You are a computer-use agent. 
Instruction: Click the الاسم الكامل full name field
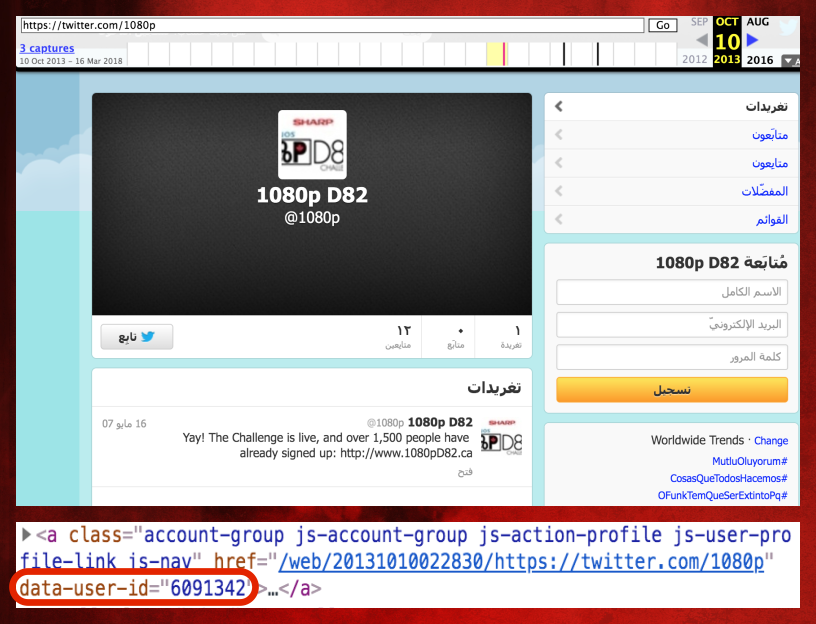click(672, 292)
